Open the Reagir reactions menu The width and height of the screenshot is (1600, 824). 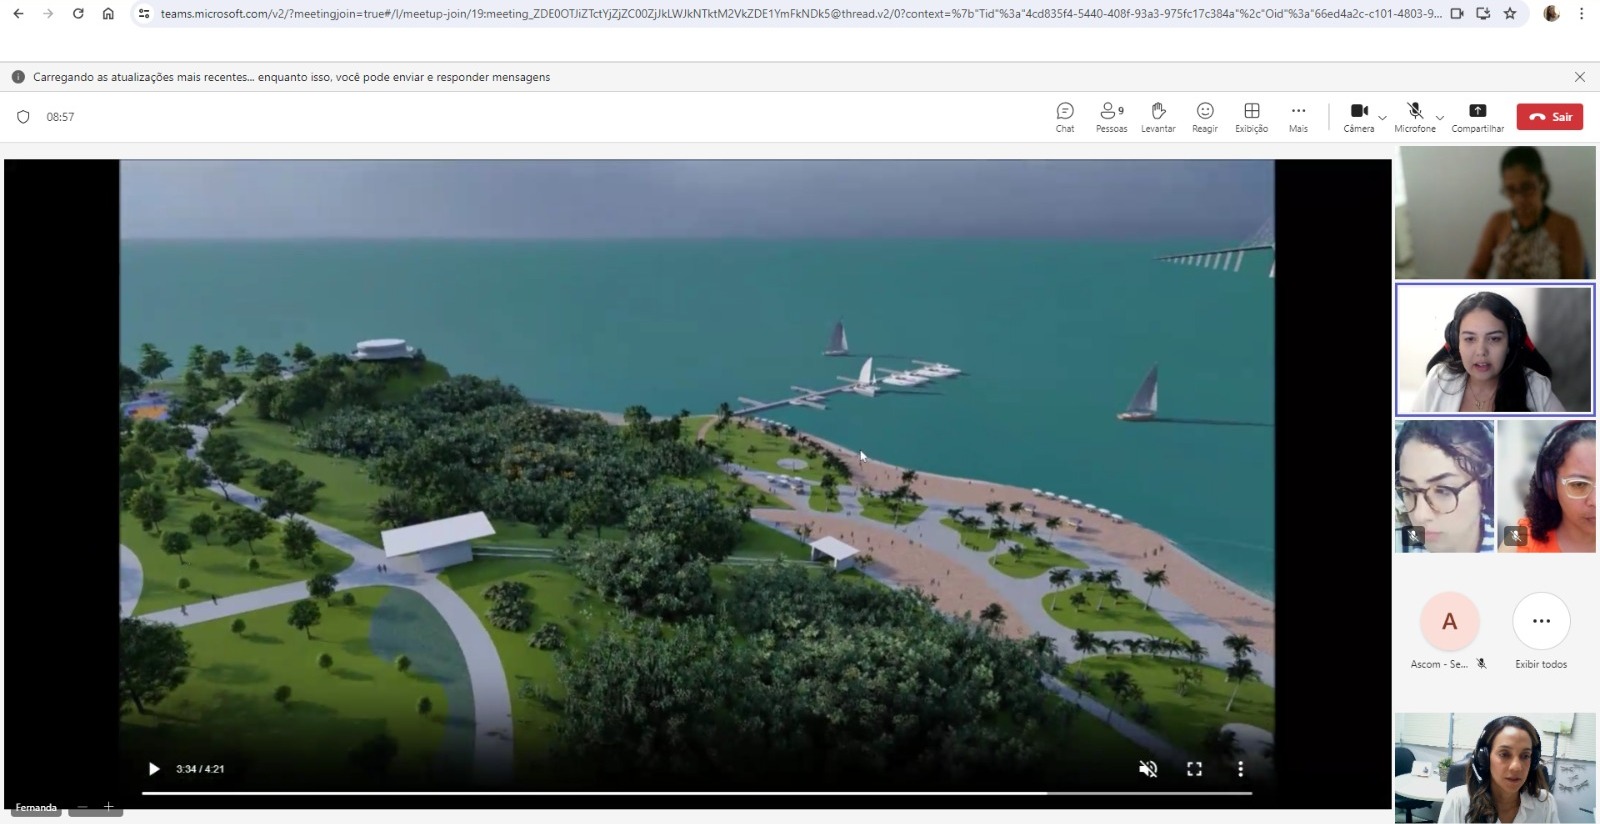pyautogui.click(x=1205, y=116)
